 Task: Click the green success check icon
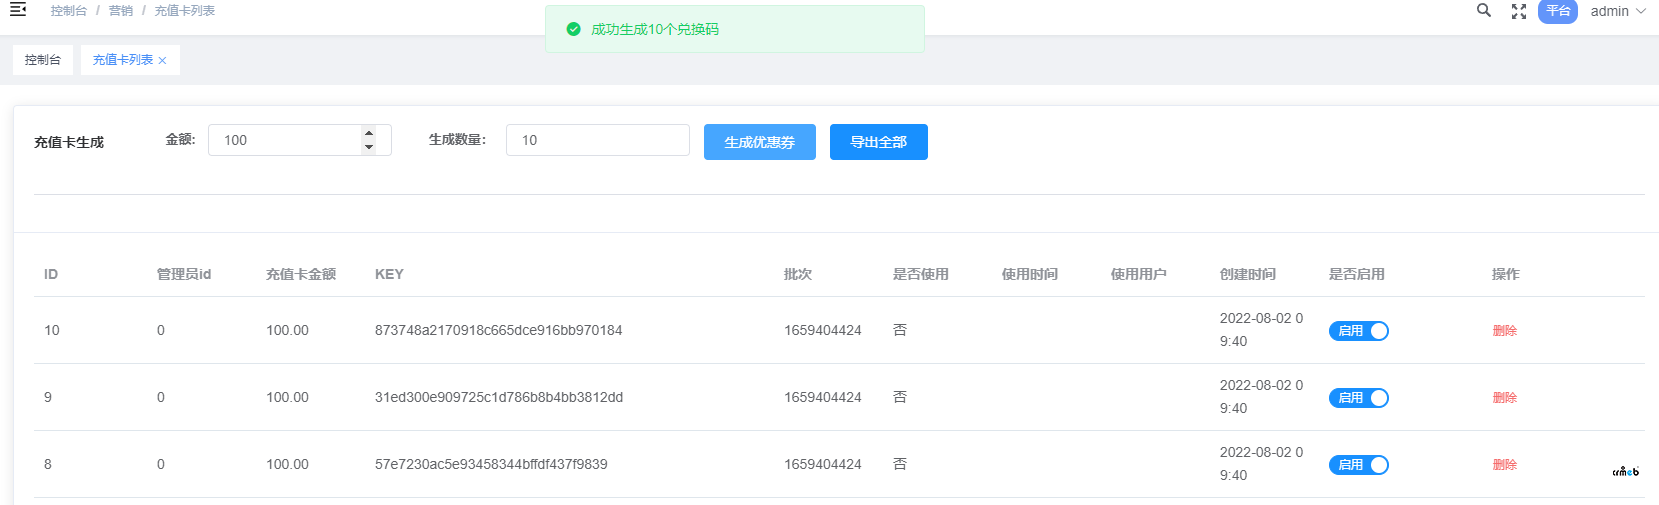tap(573, 29)
